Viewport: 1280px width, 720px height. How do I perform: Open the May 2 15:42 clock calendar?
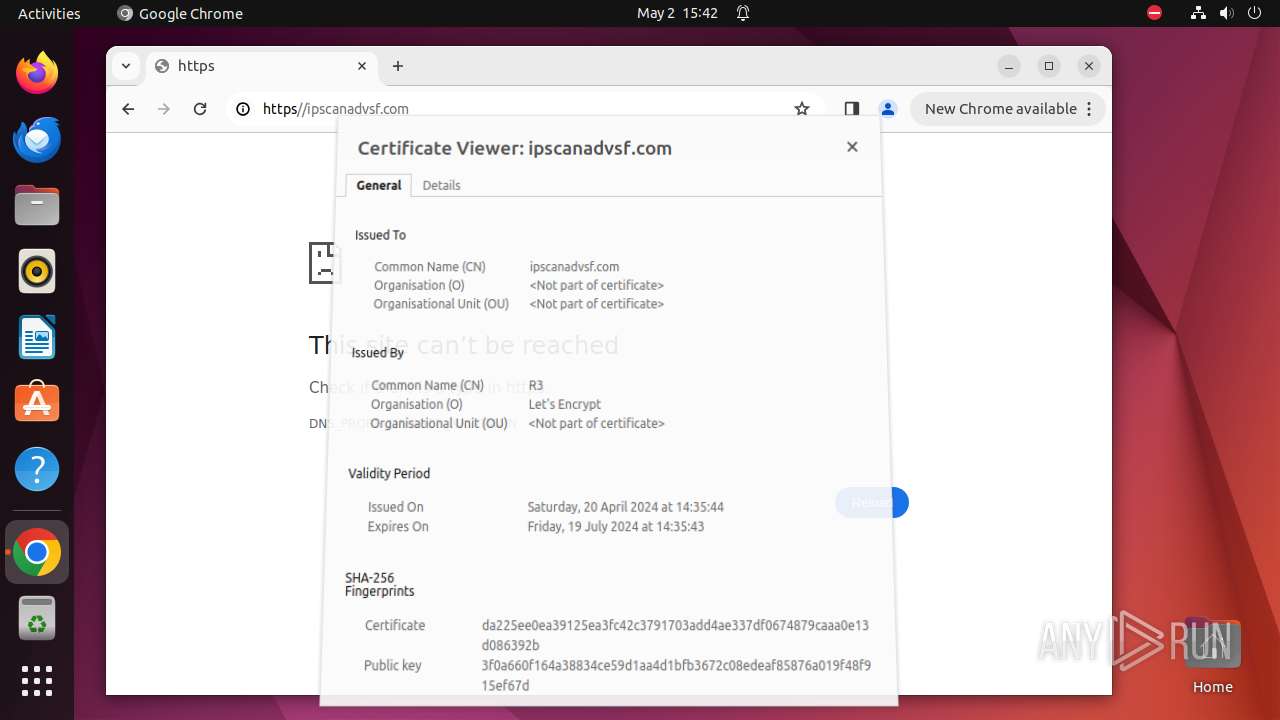click(x=677, y=13)
